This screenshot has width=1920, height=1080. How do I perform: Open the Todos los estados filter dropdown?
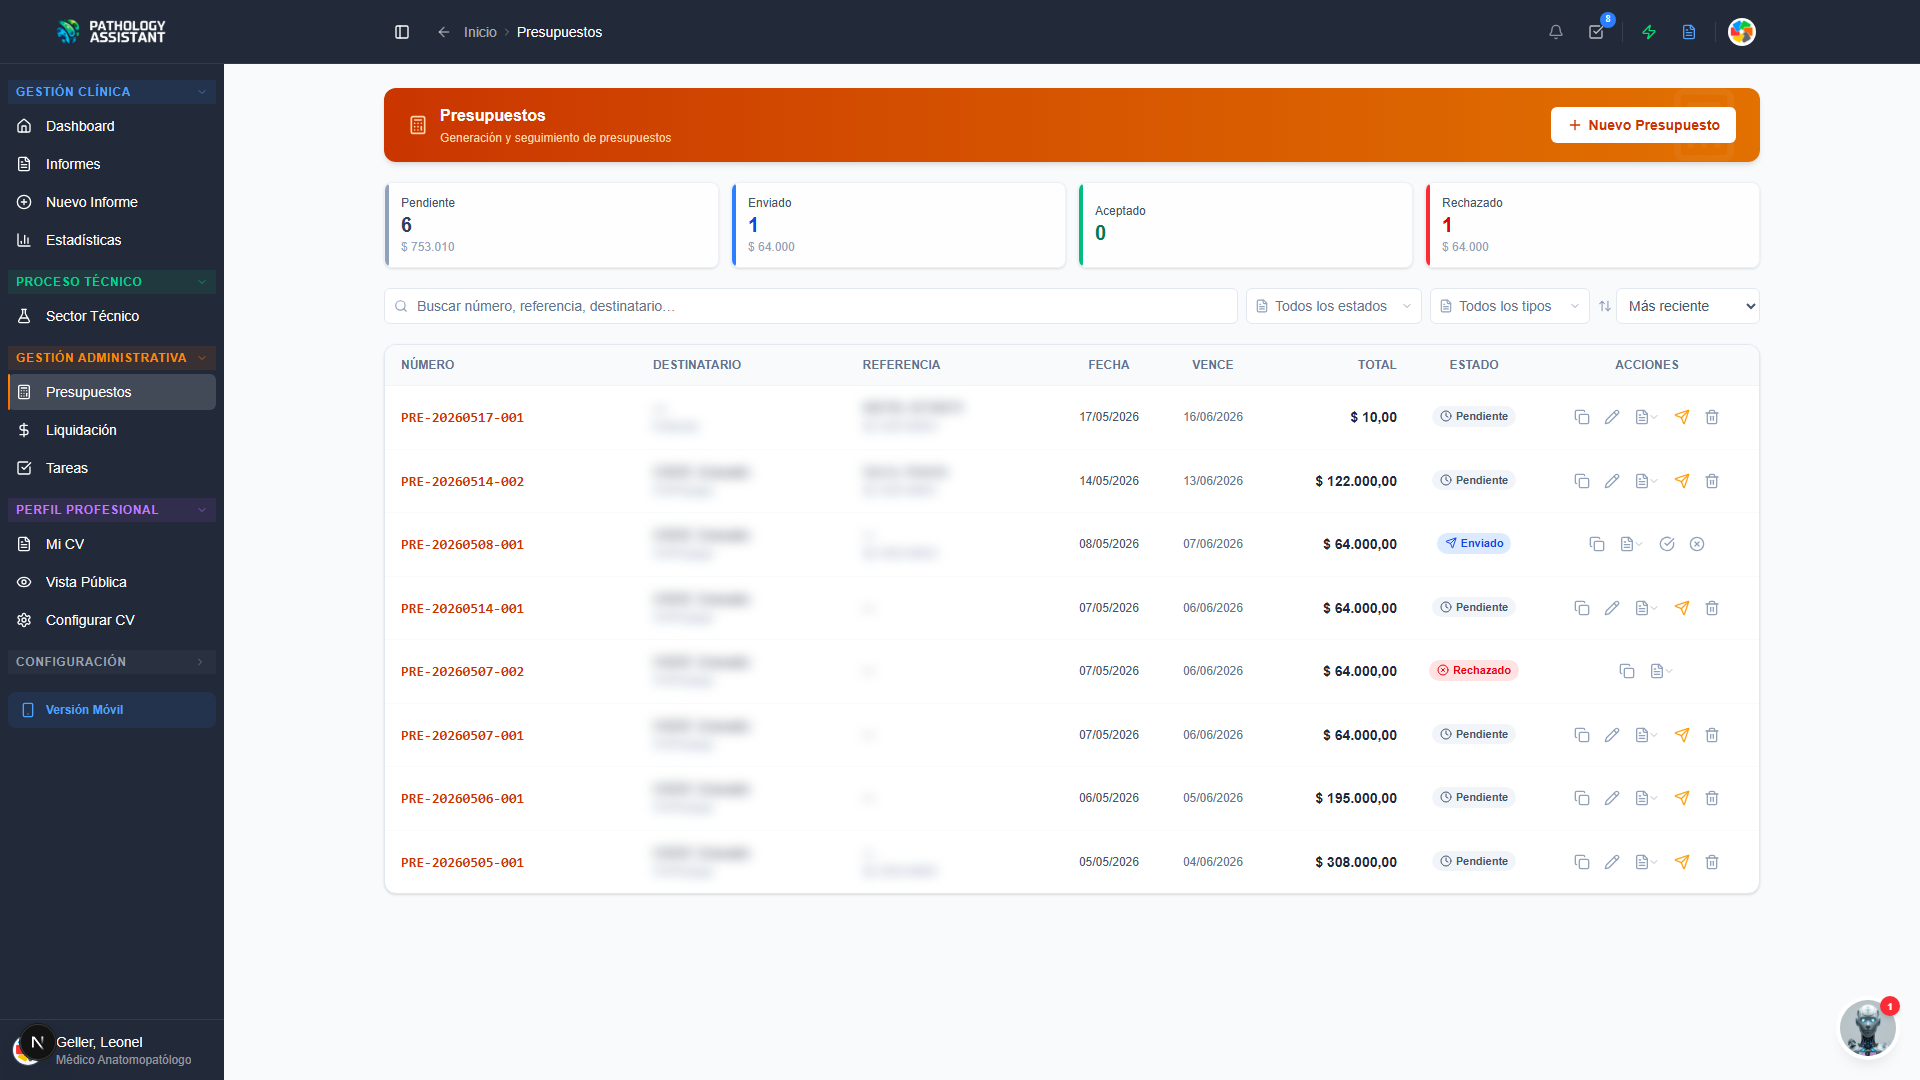[1333, 306]
